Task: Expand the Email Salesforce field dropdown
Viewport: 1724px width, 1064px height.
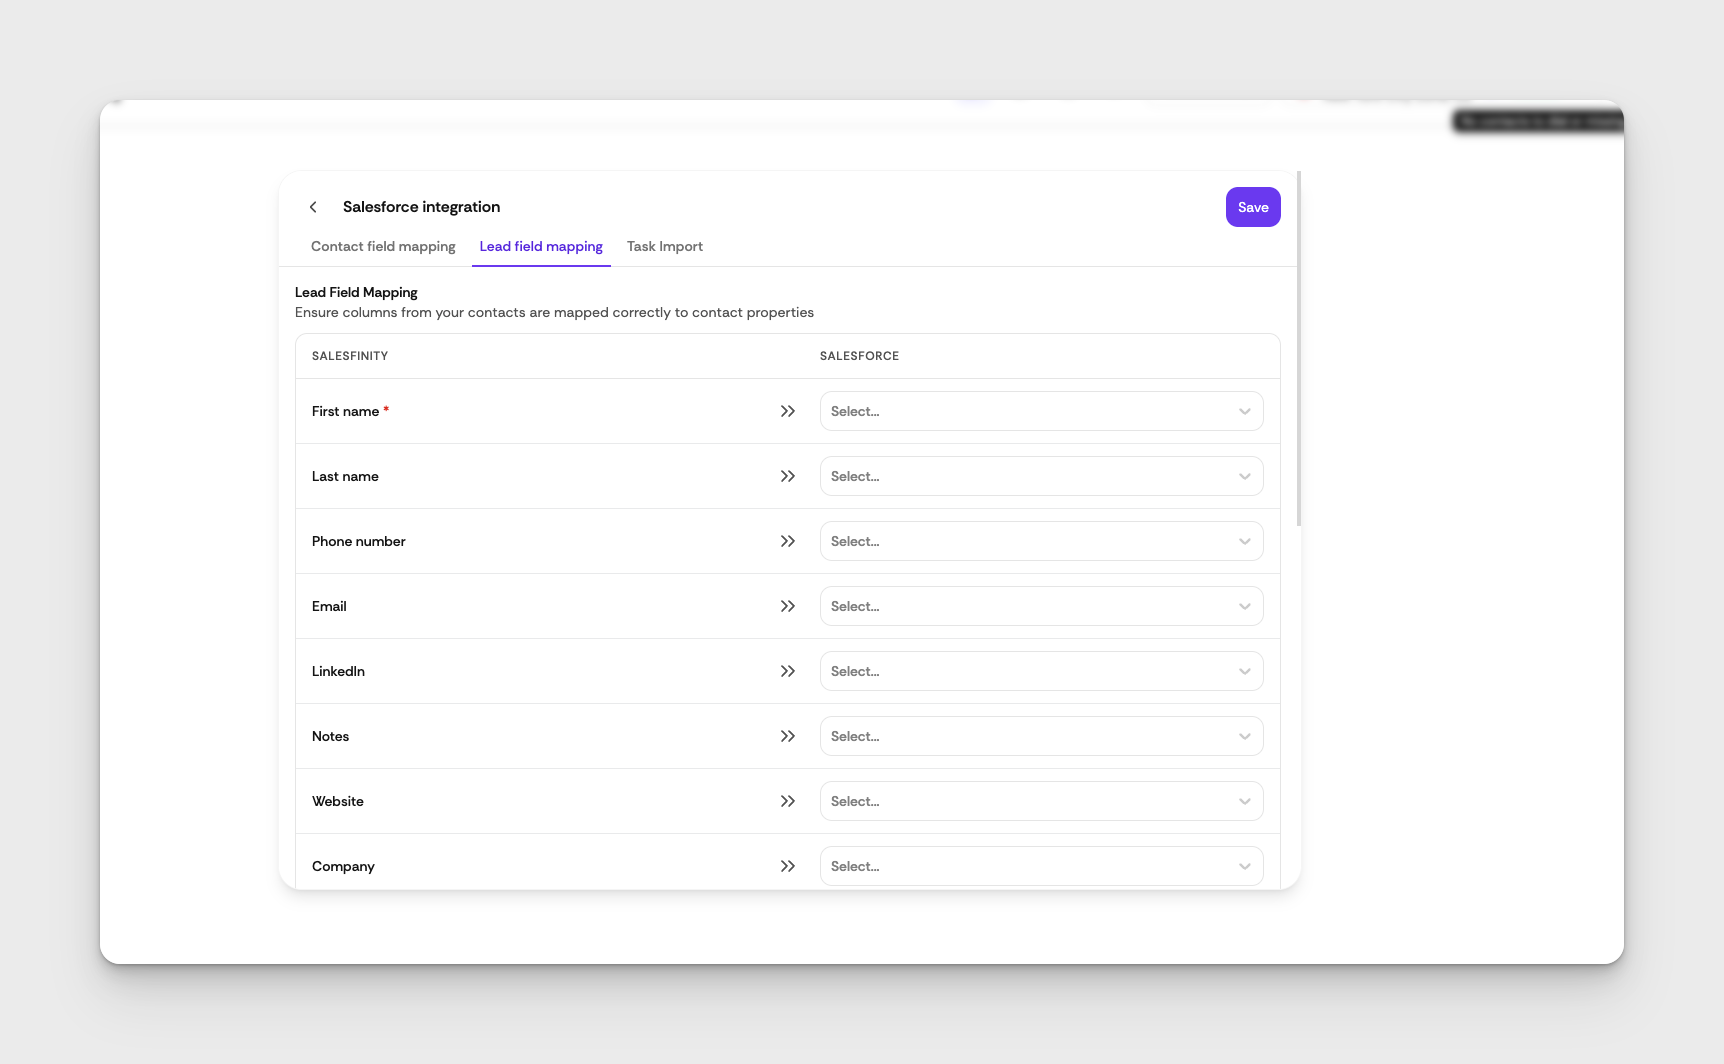Action: tap(1041, 606)
